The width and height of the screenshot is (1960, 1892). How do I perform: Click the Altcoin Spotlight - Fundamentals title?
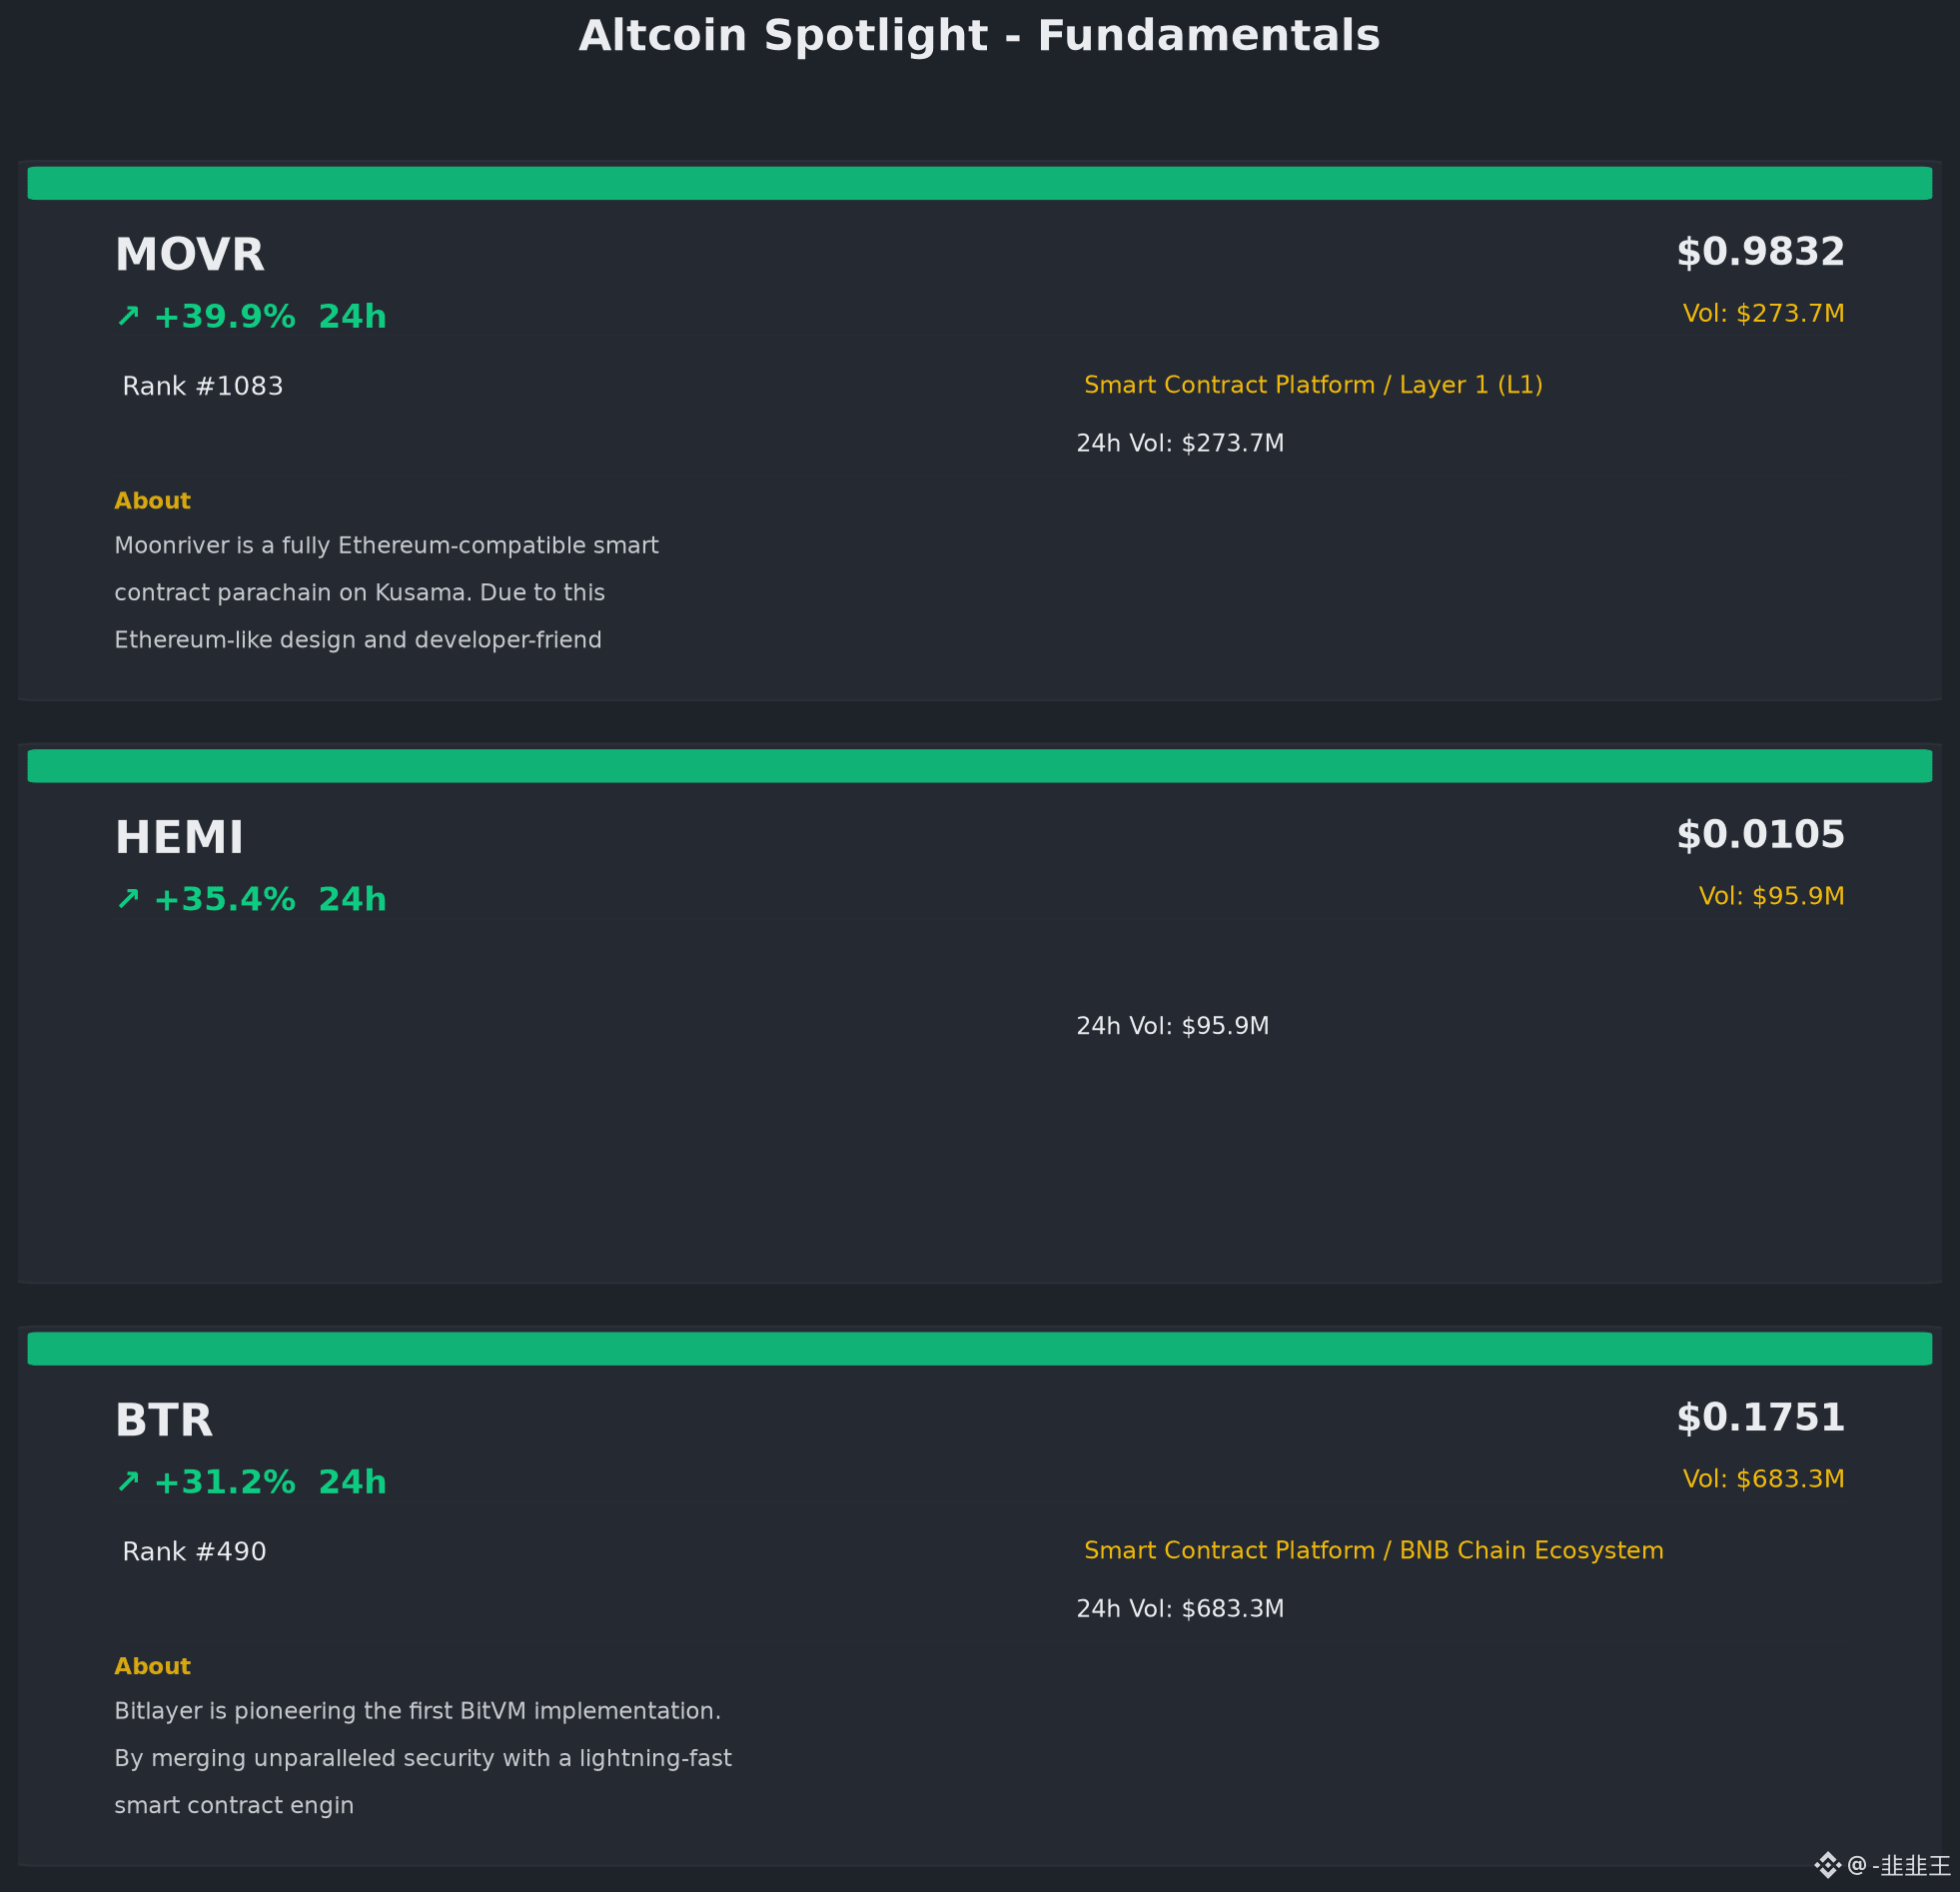tap(980, 36)
